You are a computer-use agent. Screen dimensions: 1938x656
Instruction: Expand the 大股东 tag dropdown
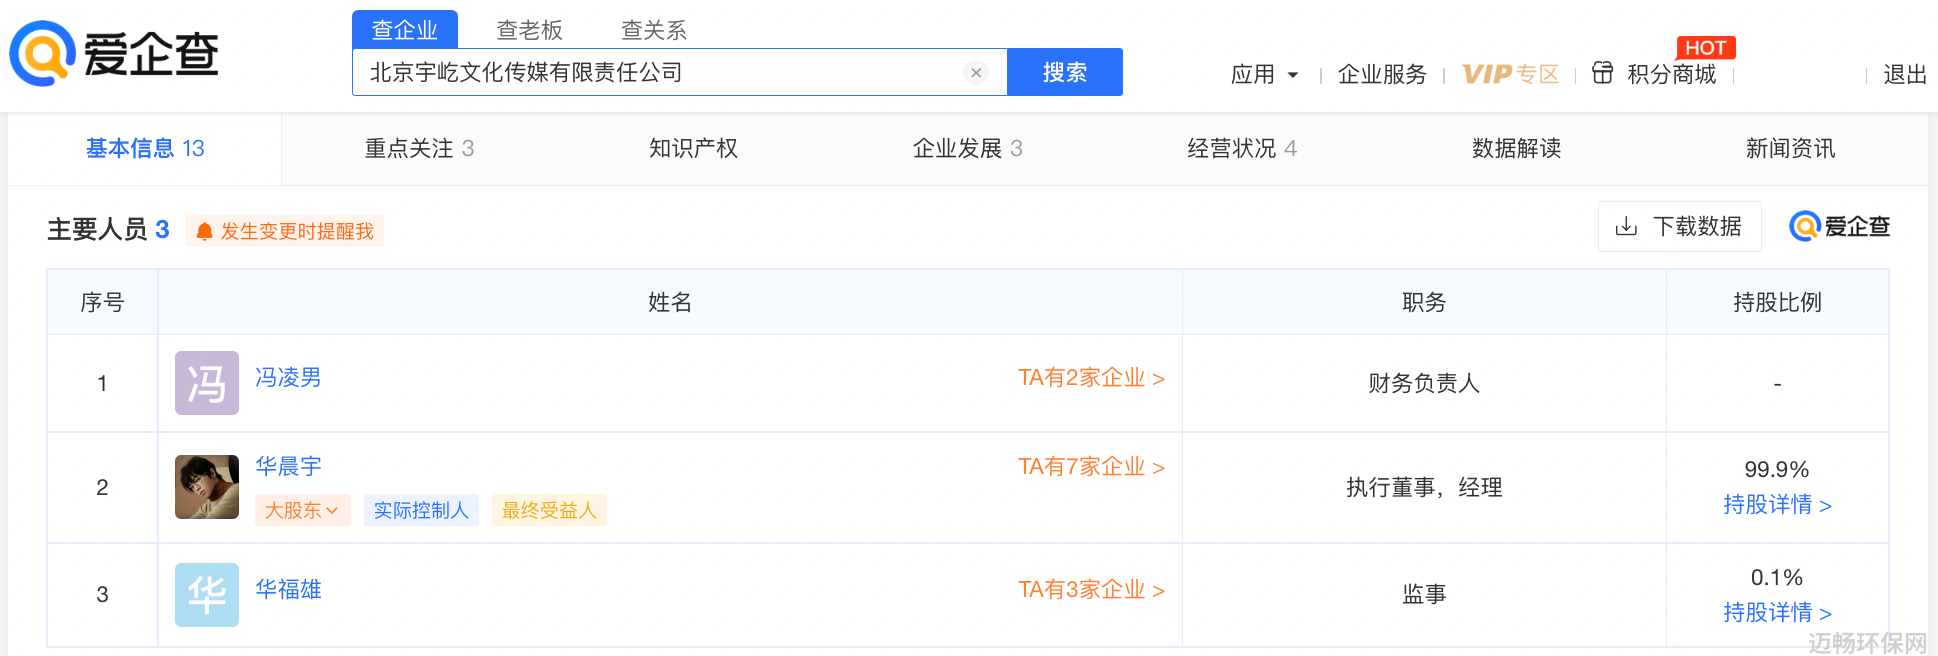[x=302, y=510]
